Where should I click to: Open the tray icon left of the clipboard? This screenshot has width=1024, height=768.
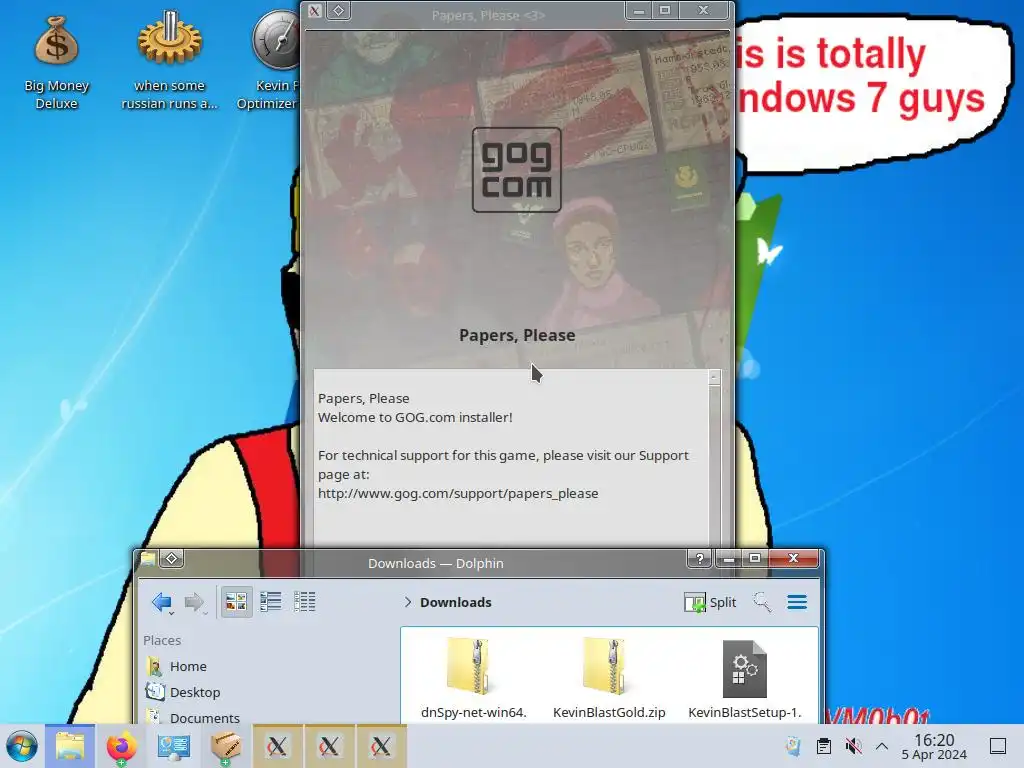point(793,746)
